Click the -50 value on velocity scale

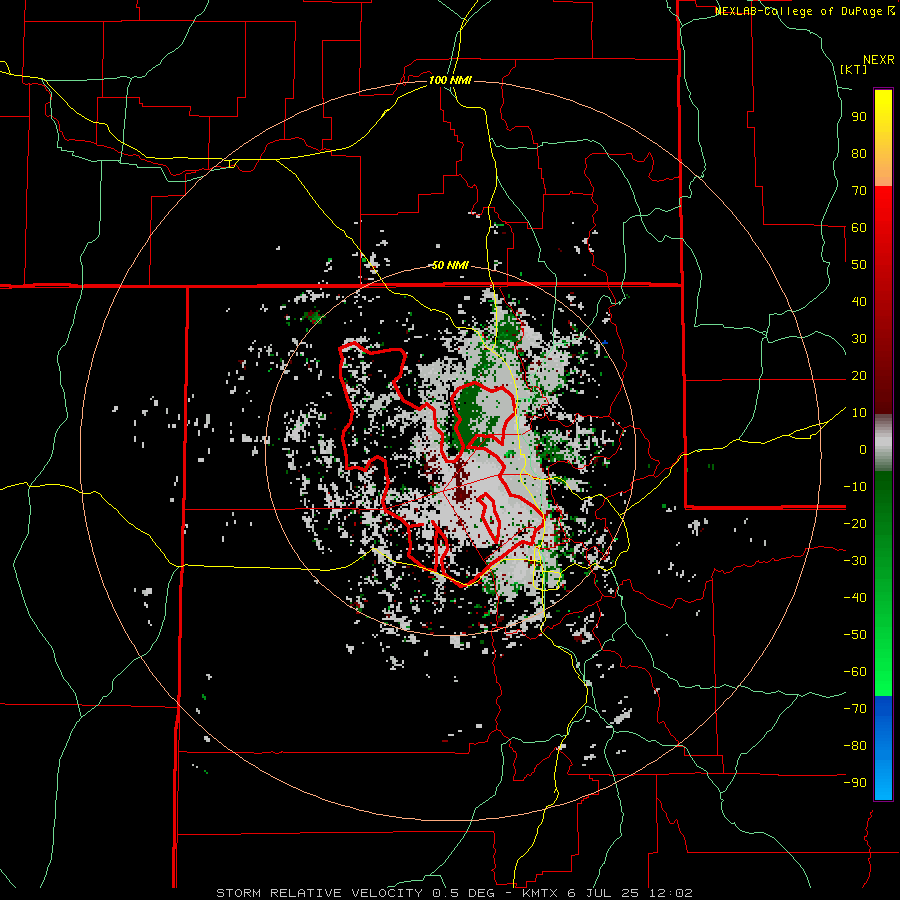click(855, 635)
